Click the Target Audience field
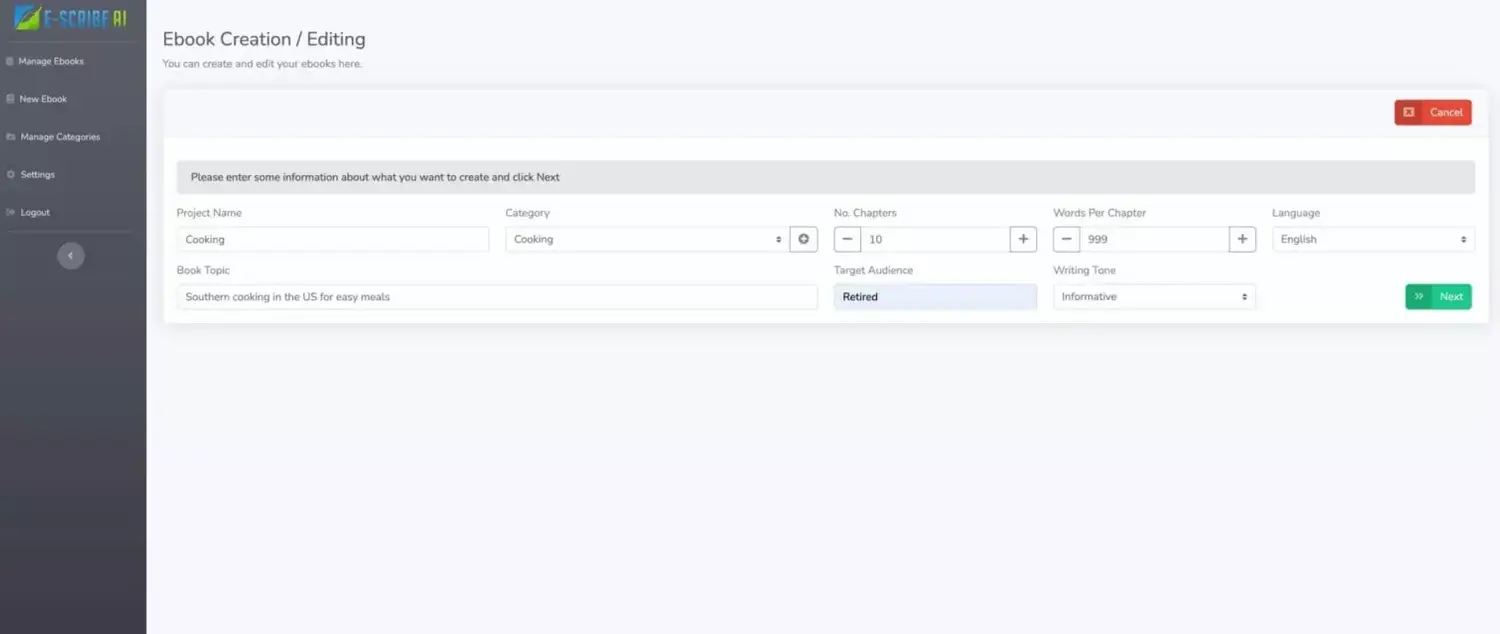 pos(934,297)
